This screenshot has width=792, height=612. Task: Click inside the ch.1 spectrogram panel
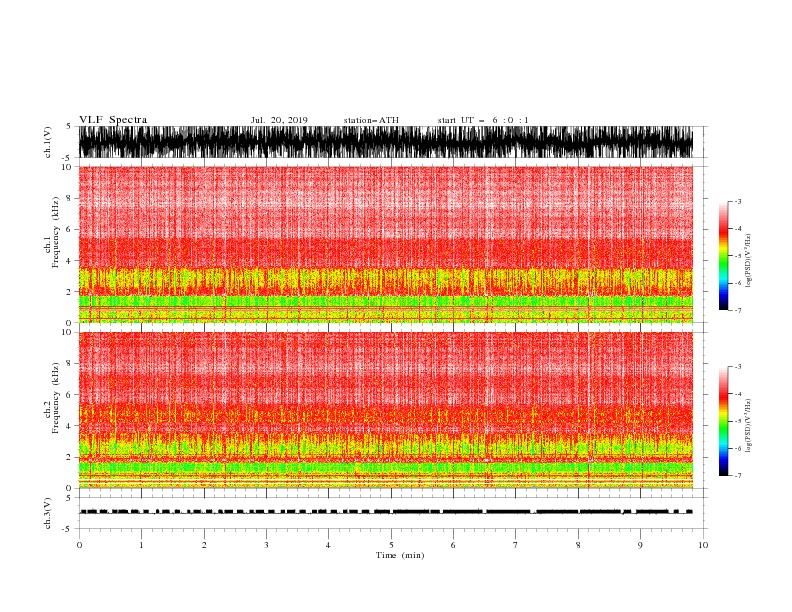(x=385, y=244)
